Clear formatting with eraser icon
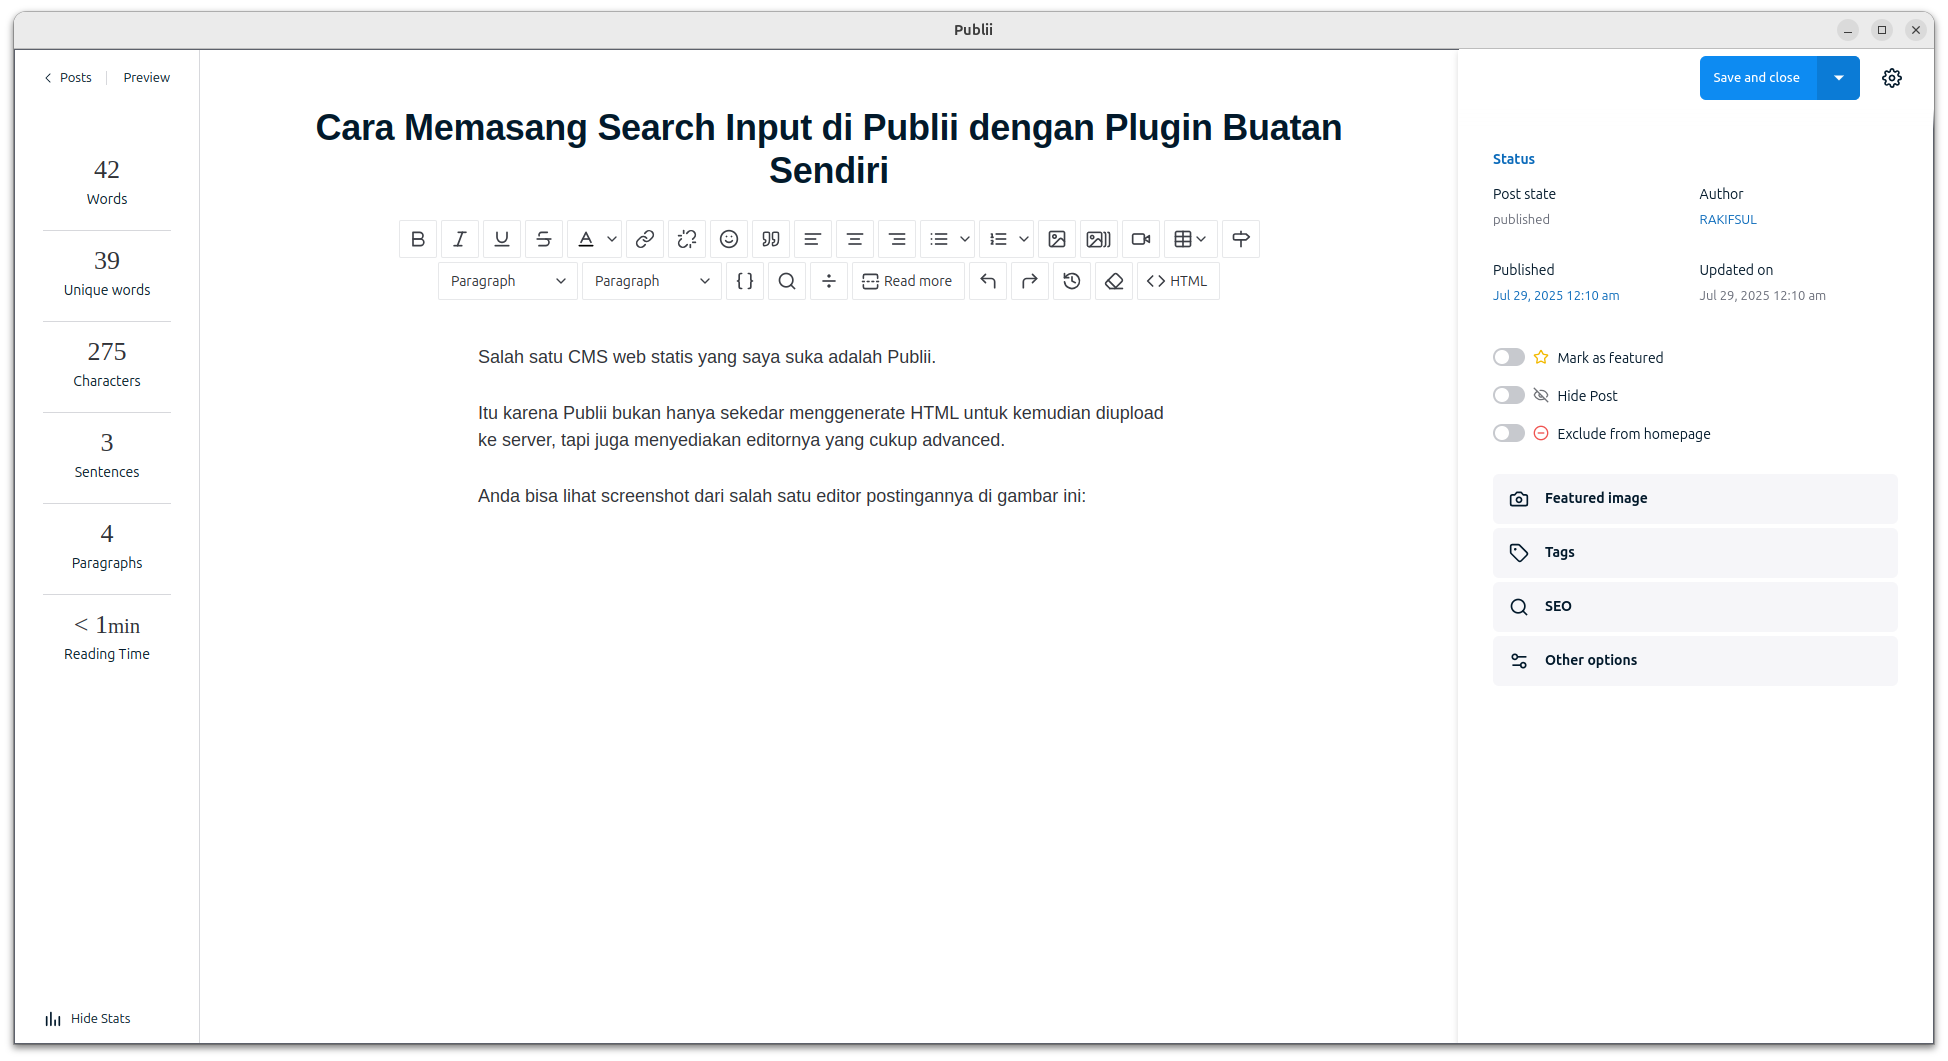 click(x=1114, y=281)
